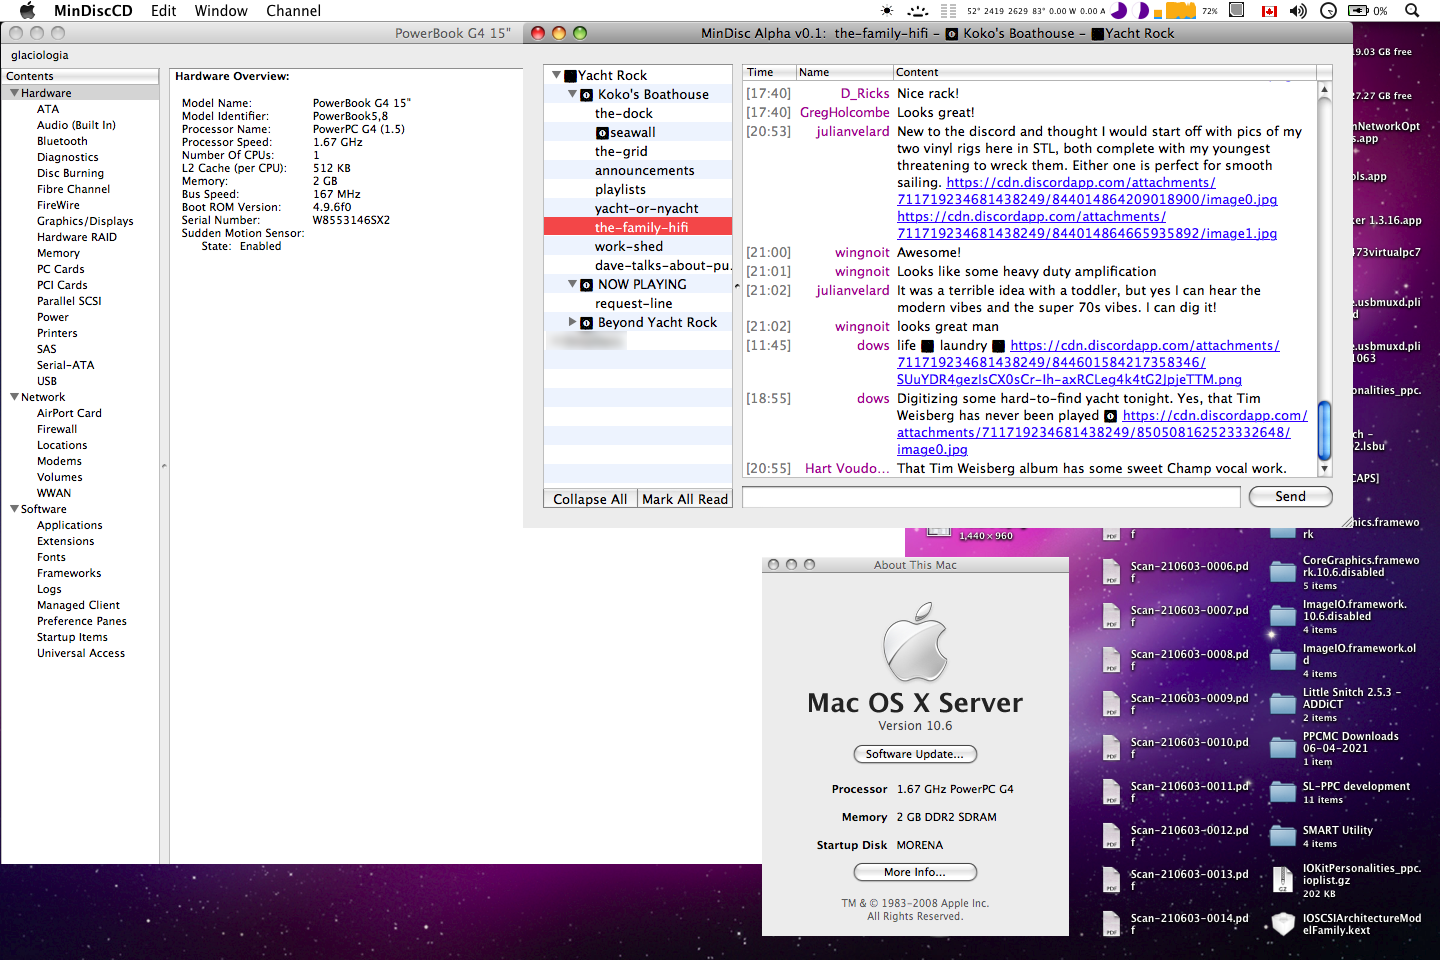Viewport: 1440px width, 960px height.
Task: Collapse the Yacht Rock tree group
Action: click(557, 75)
